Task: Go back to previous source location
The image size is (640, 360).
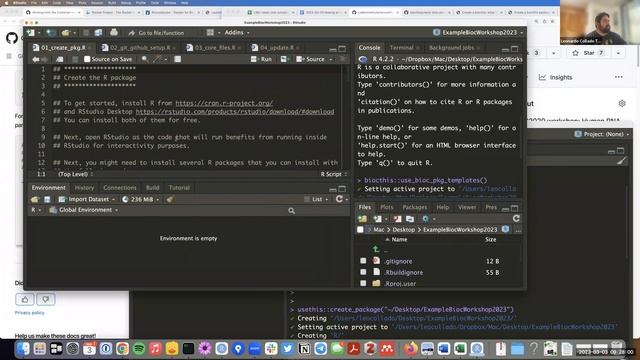Action: click(36, 59)
